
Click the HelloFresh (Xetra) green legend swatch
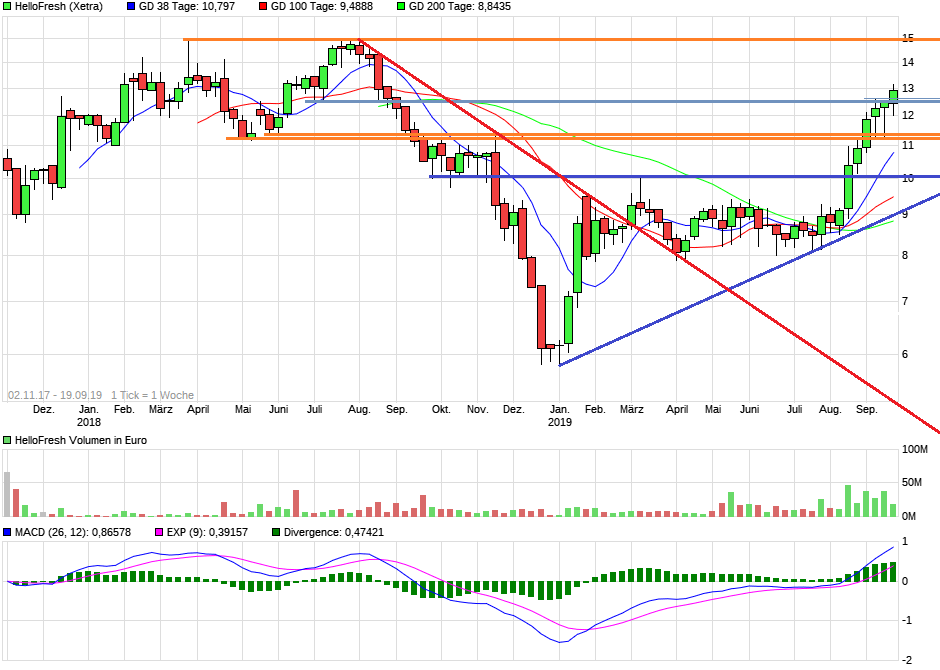pyautogui.click(x=7, y=7)
